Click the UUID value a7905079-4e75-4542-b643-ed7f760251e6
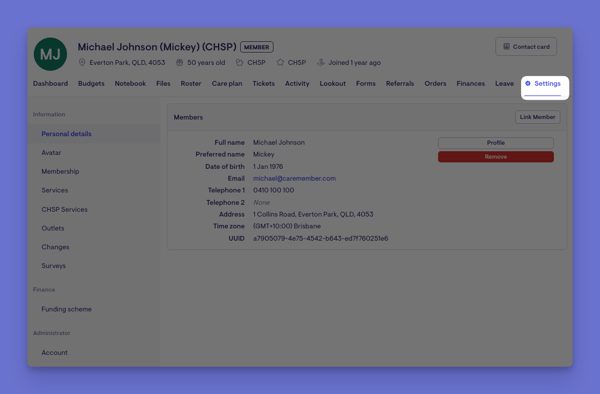This screenshot has height=394, width=600. [x=321, y=238]
